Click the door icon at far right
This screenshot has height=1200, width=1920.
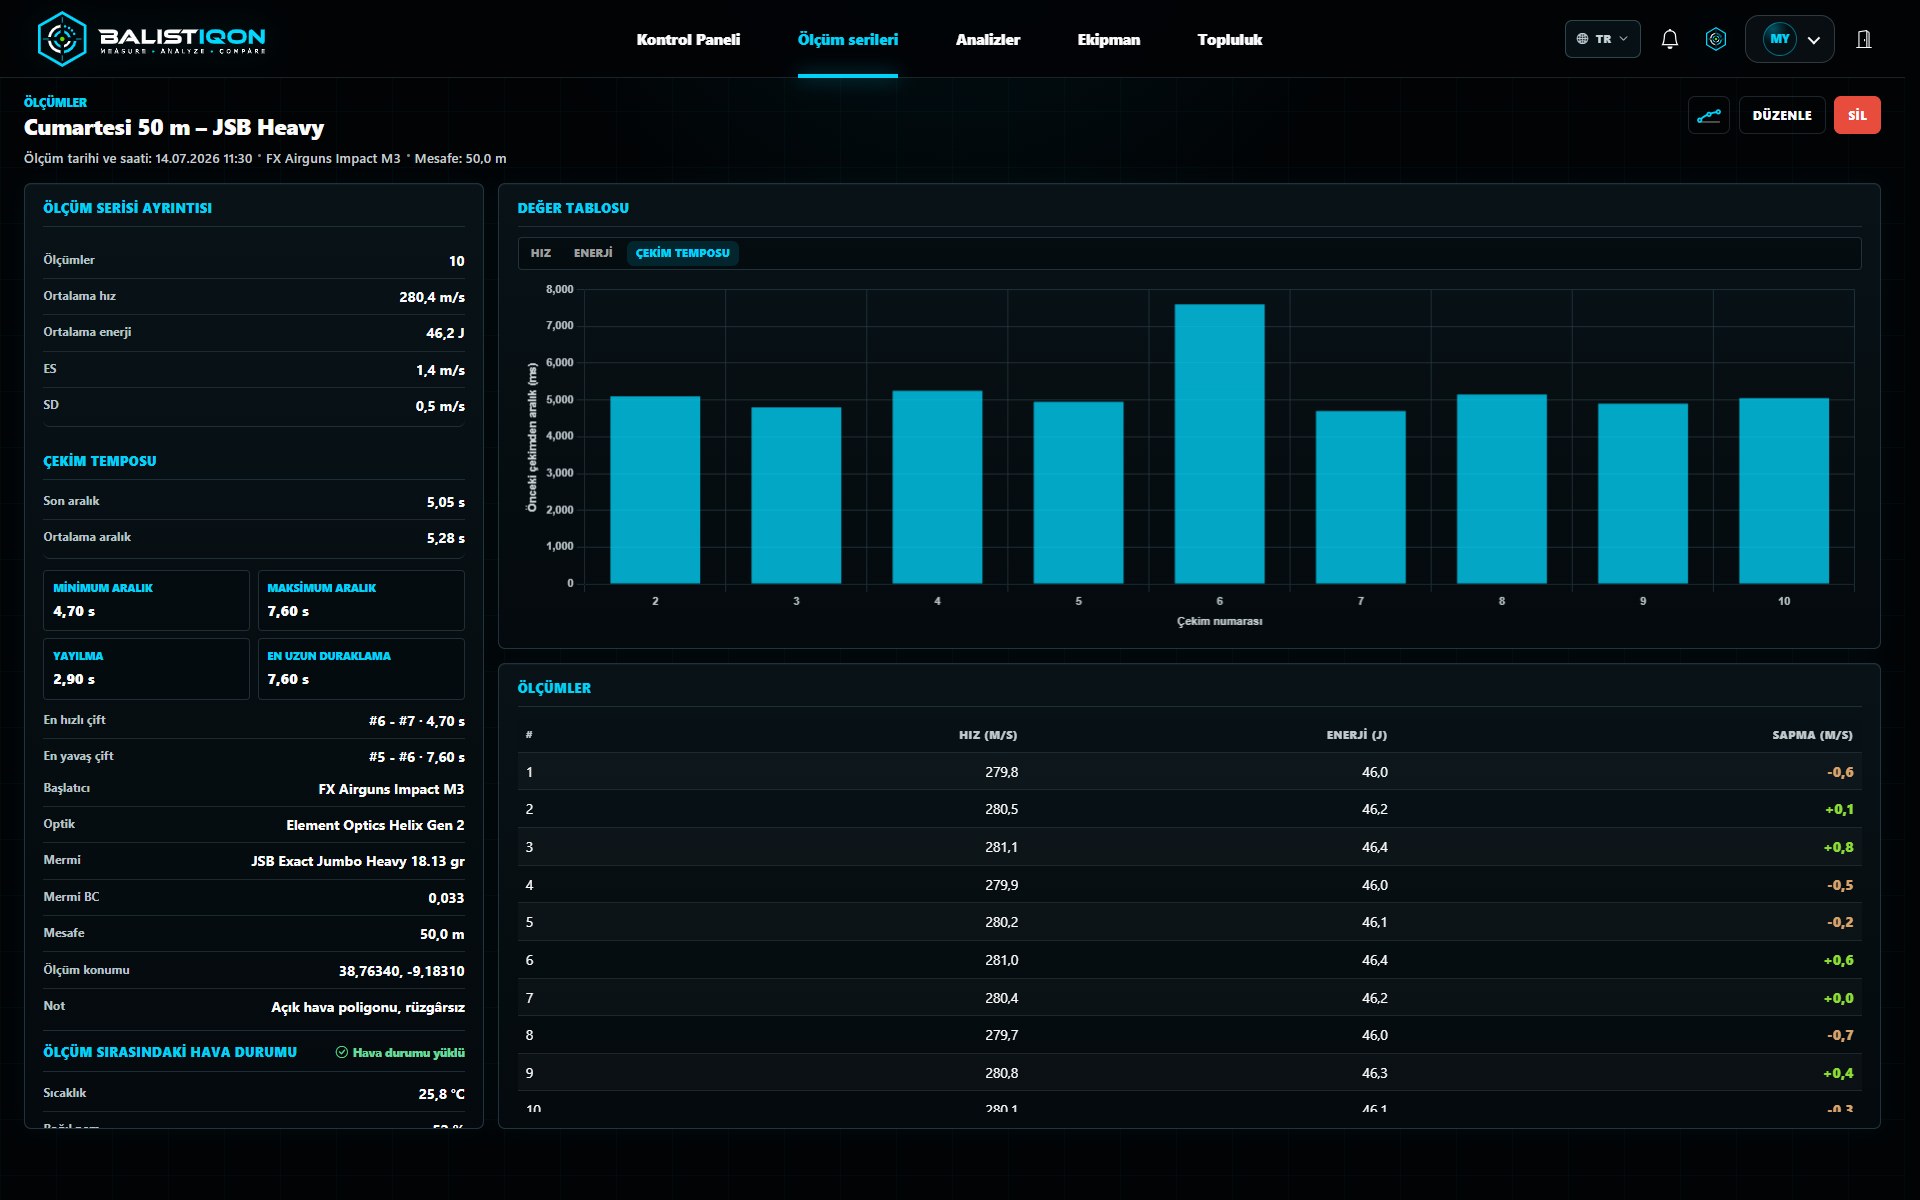pos(1864,39)
